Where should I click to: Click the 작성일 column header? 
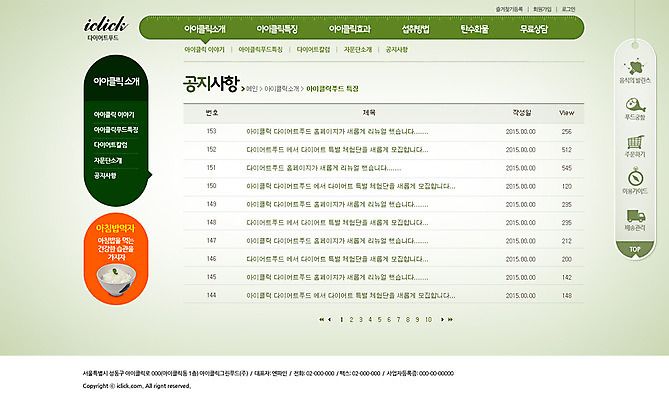[x=522, y=113]
